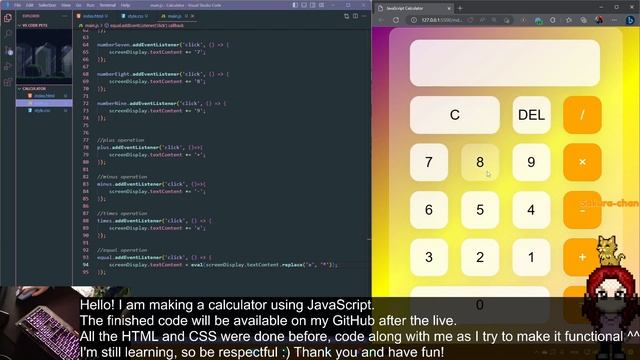Open the File menu in VS Code
The width and height of the screenshot is (640, 360).
(18, 5)
